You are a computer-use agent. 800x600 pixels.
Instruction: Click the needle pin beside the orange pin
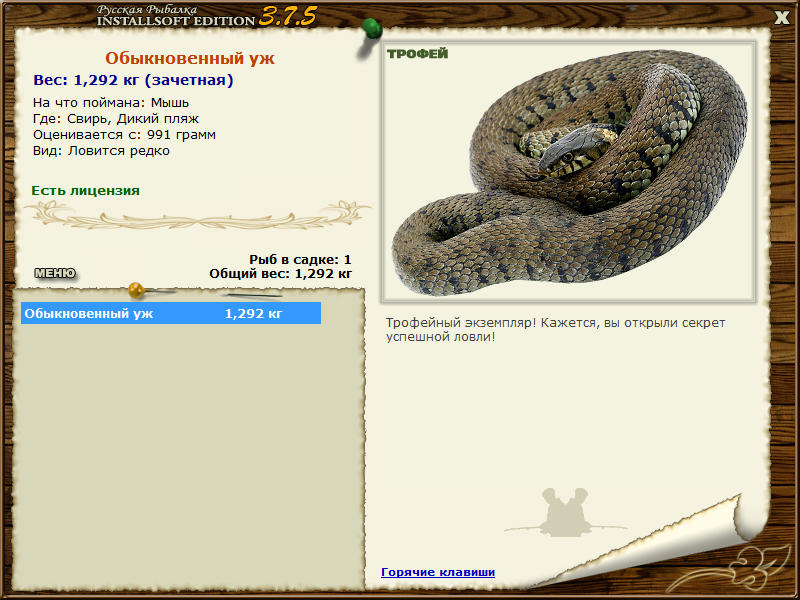(253, 294)
